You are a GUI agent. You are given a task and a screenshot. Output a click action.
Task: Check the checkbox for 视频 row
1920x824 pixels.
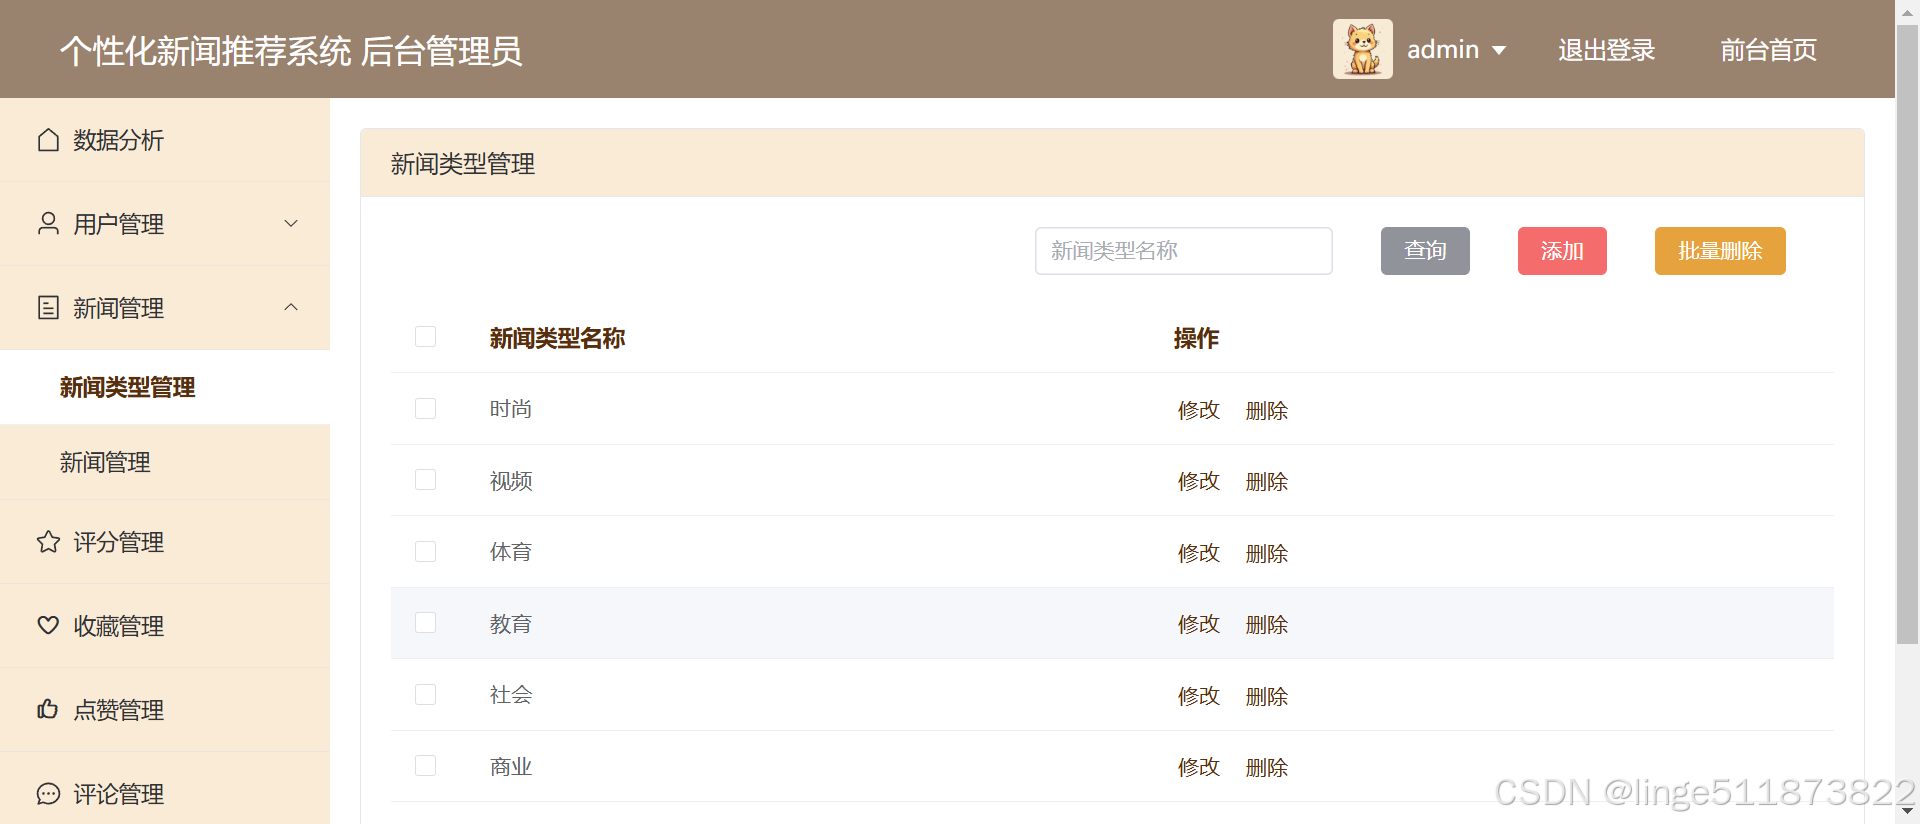(x=425, y=480)
